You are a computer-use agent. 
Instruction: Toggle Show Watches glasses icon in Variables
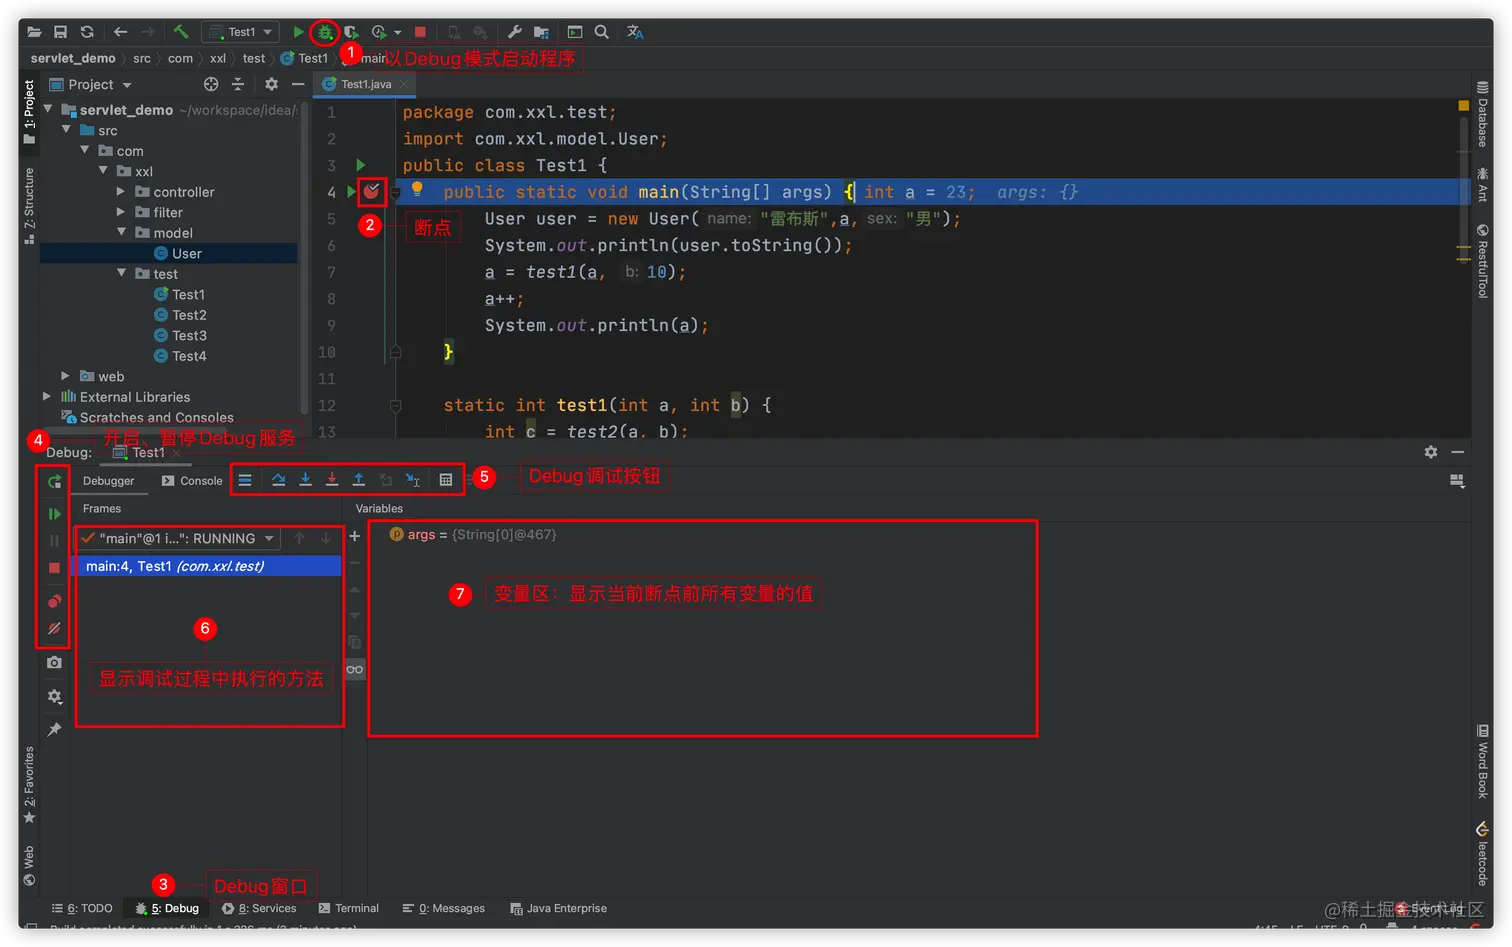(355, 669)
